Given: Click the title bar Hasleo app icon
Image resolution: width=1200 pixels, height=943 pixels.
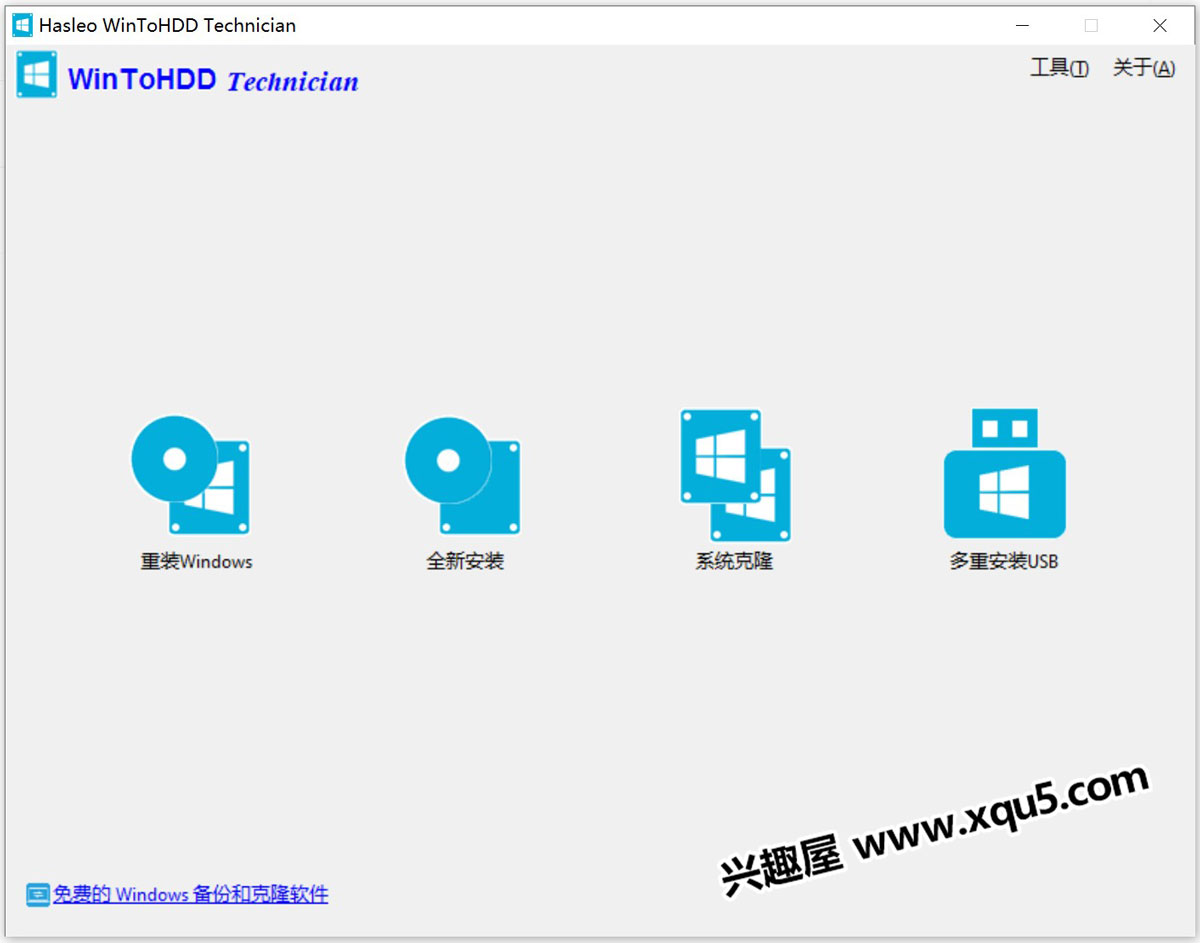Looking at the screenshot, I should click(22, 25).
